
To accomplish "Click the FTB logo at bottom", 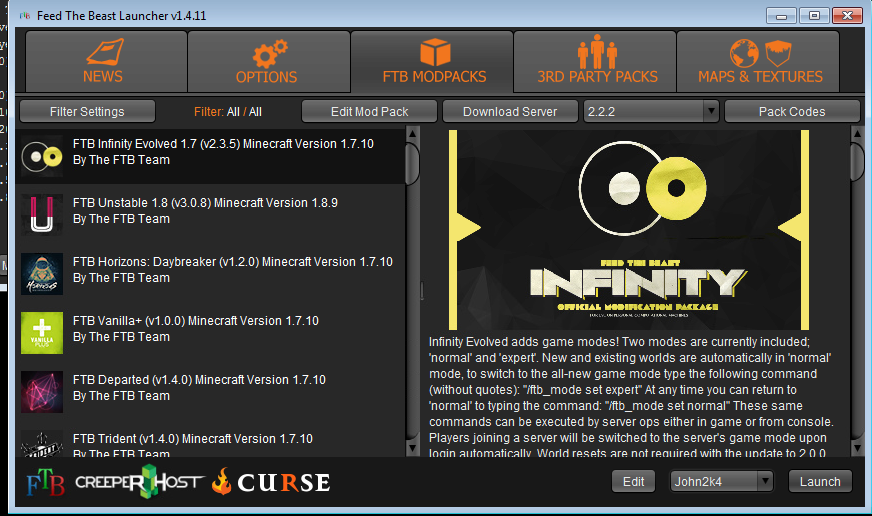I will click(46, 482).
